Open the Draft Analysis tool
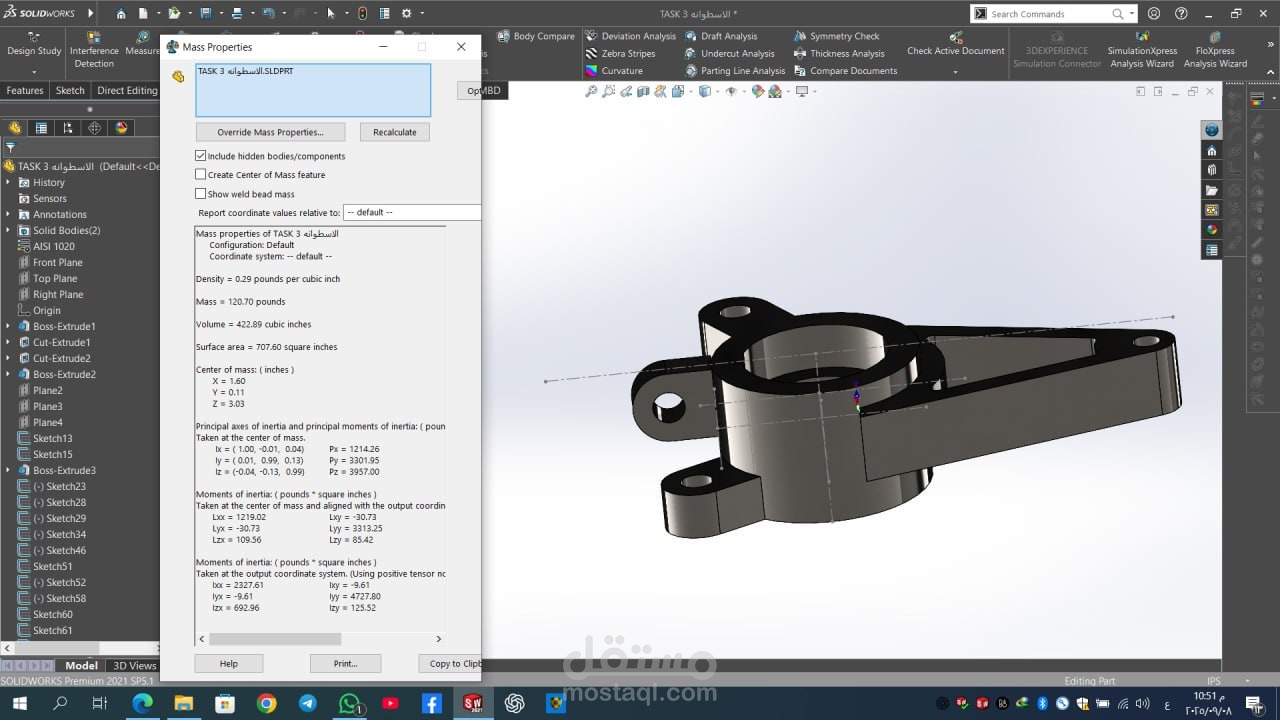Image resolution: width=1280 pixels, height=720 pixels. [x=691, y=37]
